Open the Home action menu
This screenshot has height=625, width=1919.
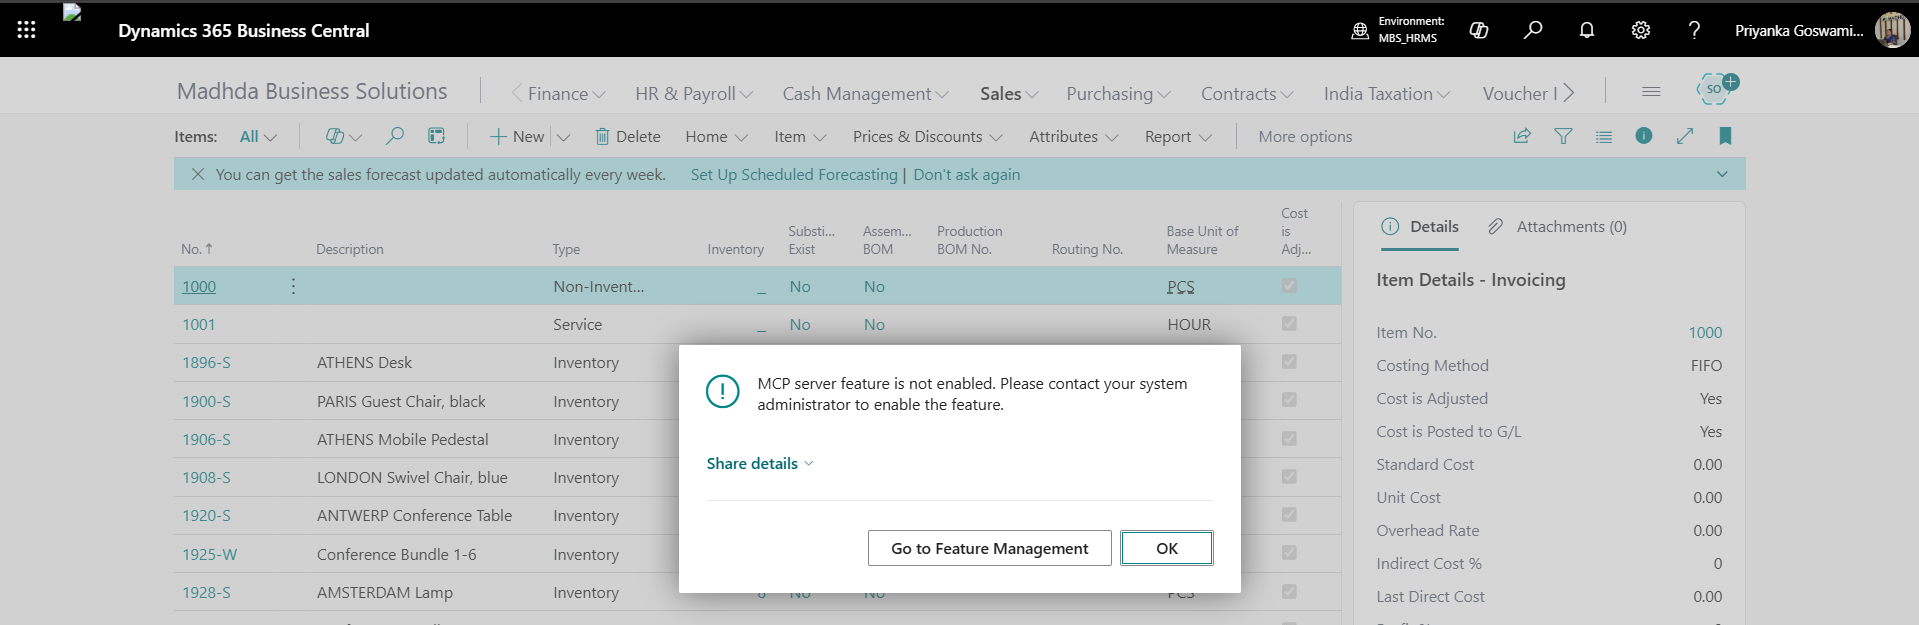point(716,136)
